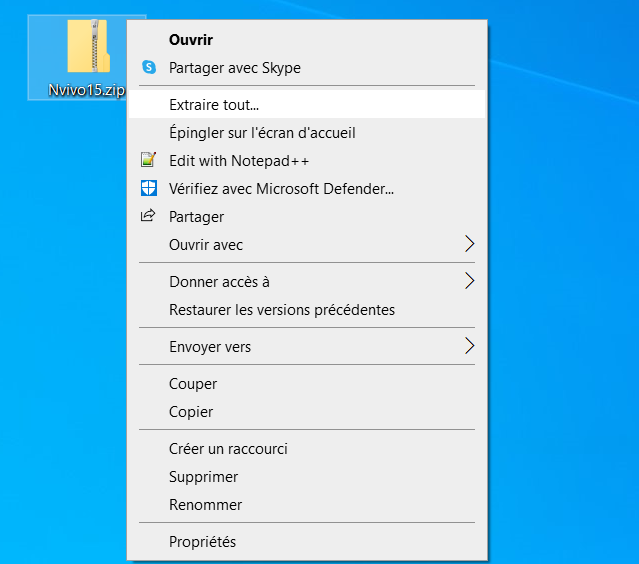Choose Créer un raccourci
The width and height of the screenshot is (639, 564).
(x=228, y=449)
